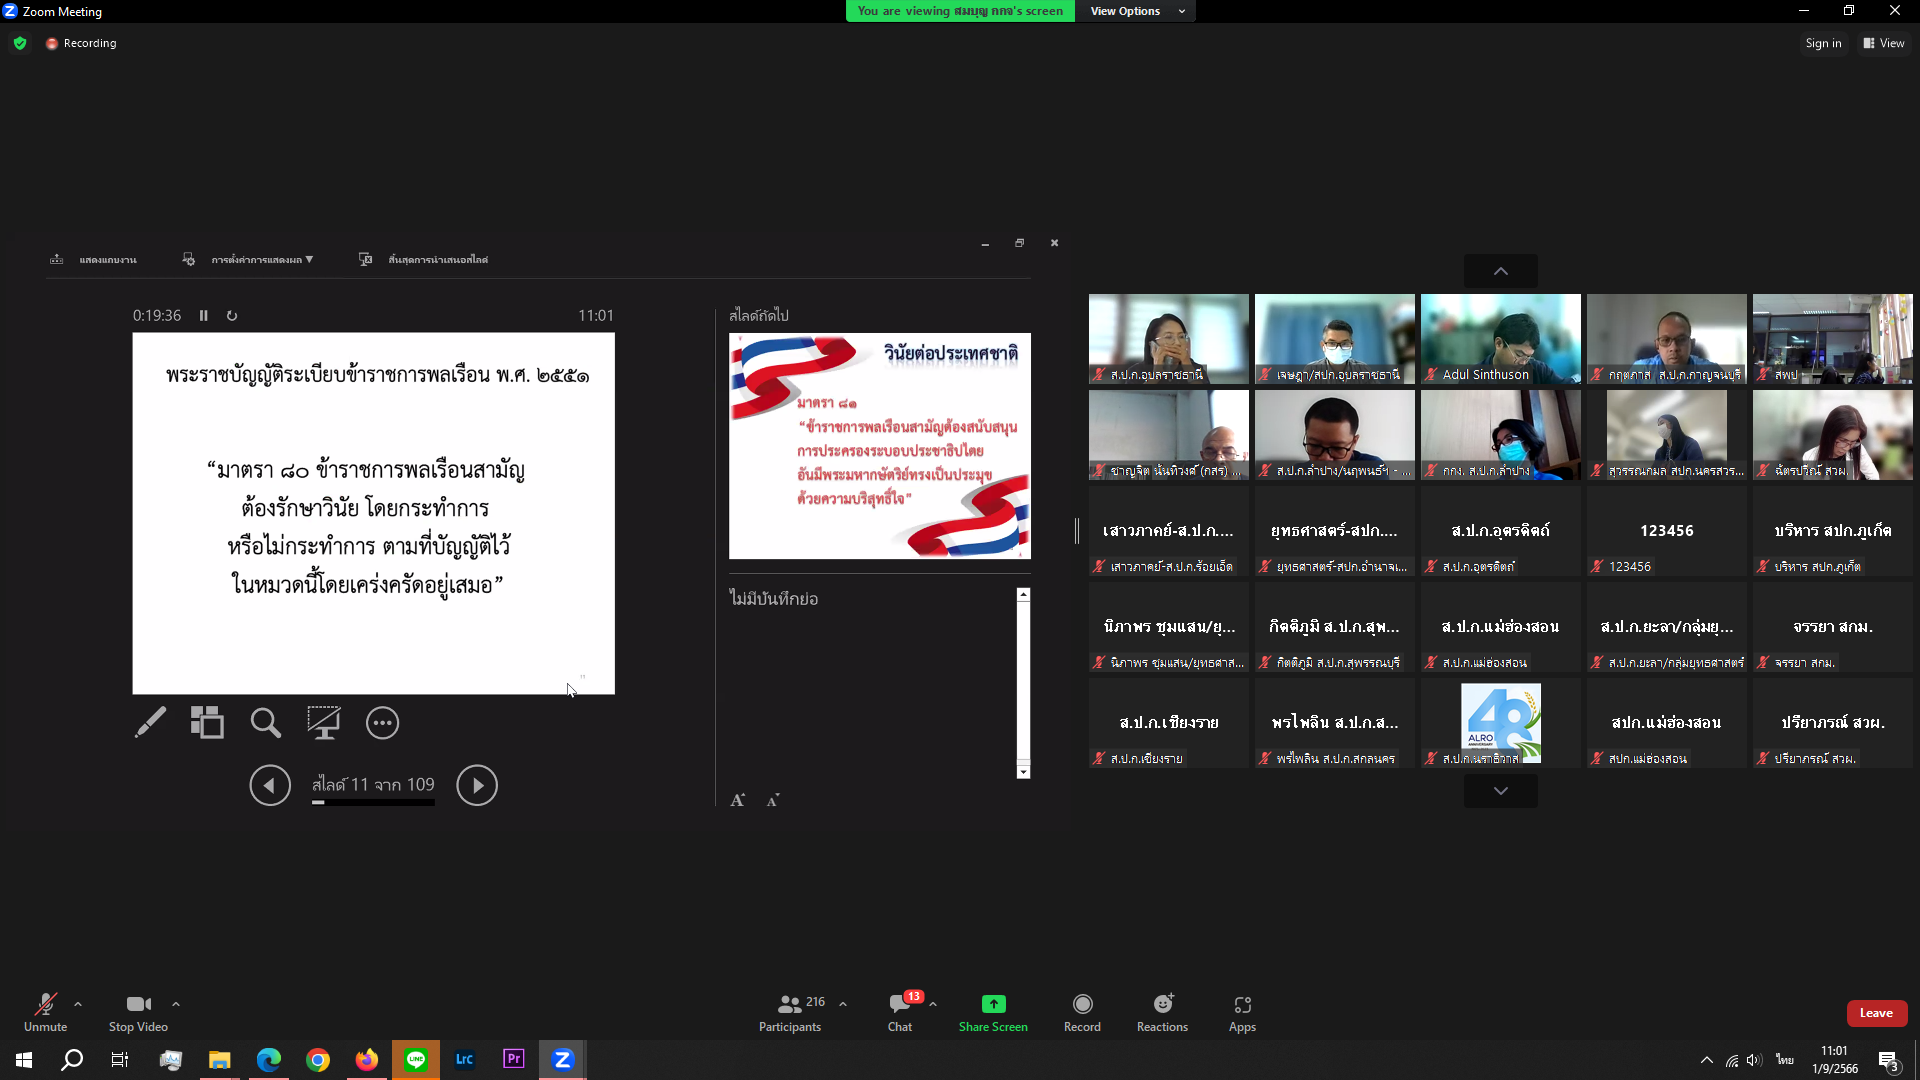Open Lightroom Classic from taskbar
This screenshot has width=1920, height=1080.
(464, 1060)
